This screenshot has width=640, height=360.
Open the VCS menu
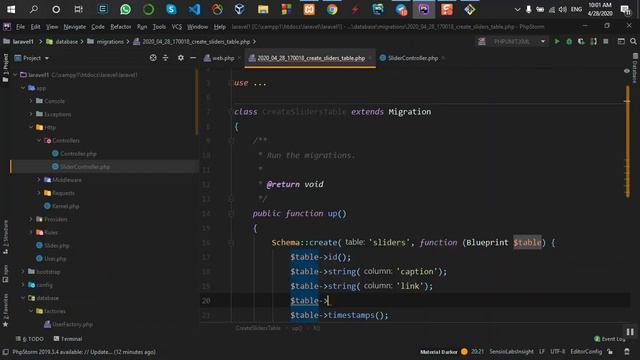click(x=176, y=27)
